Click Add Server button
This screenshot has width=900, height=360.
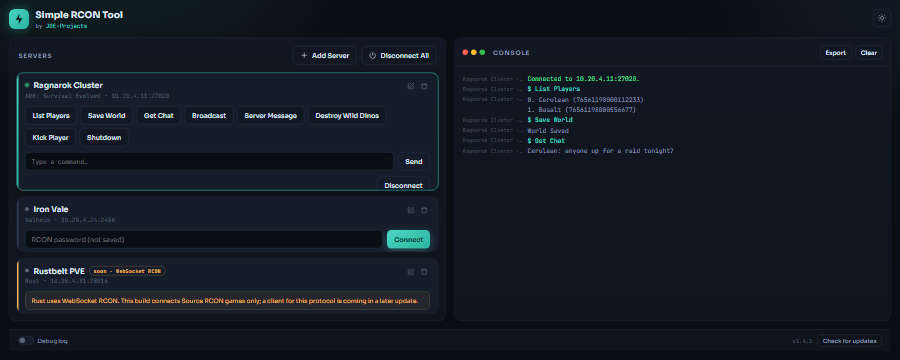point(325,56)
